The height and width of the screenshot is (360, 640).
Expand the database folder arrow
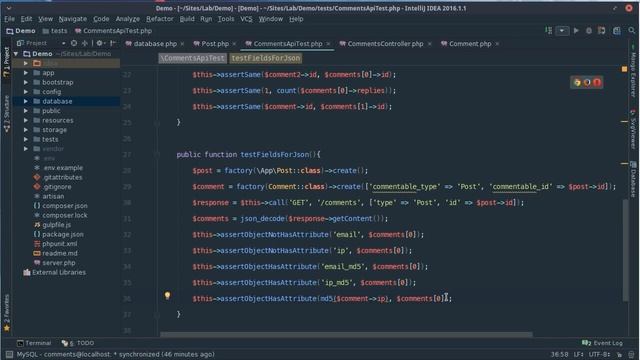pos(26,101)
